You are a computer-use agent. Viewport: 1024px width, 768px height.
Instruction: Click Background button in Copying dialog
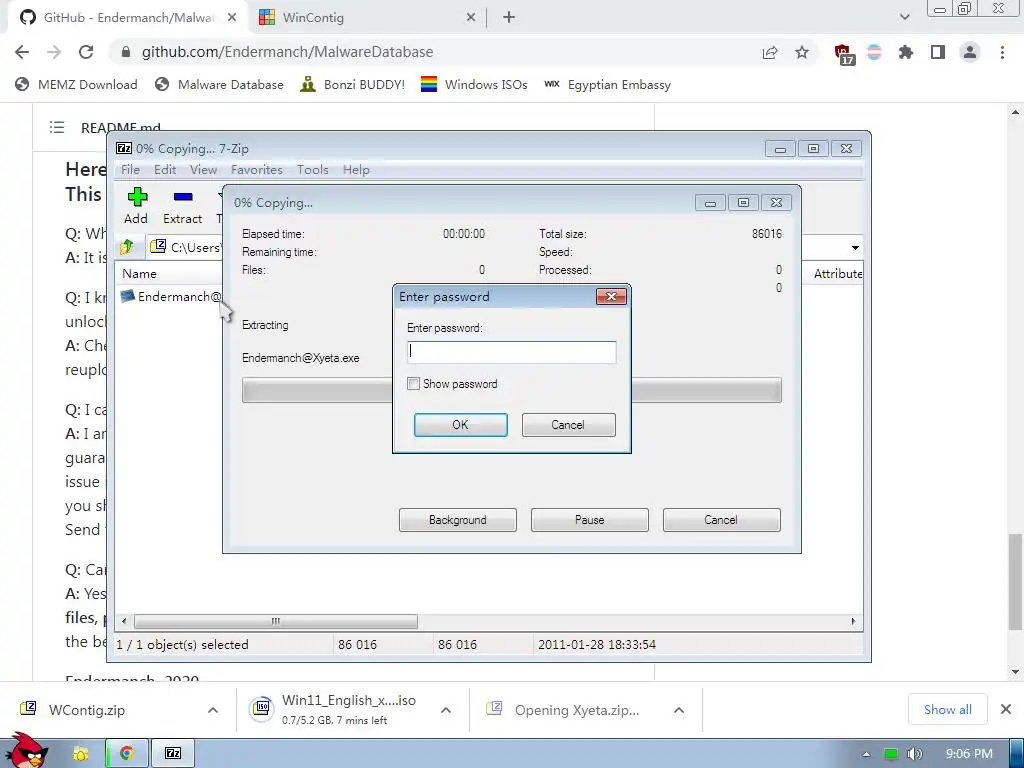point(458,520)
